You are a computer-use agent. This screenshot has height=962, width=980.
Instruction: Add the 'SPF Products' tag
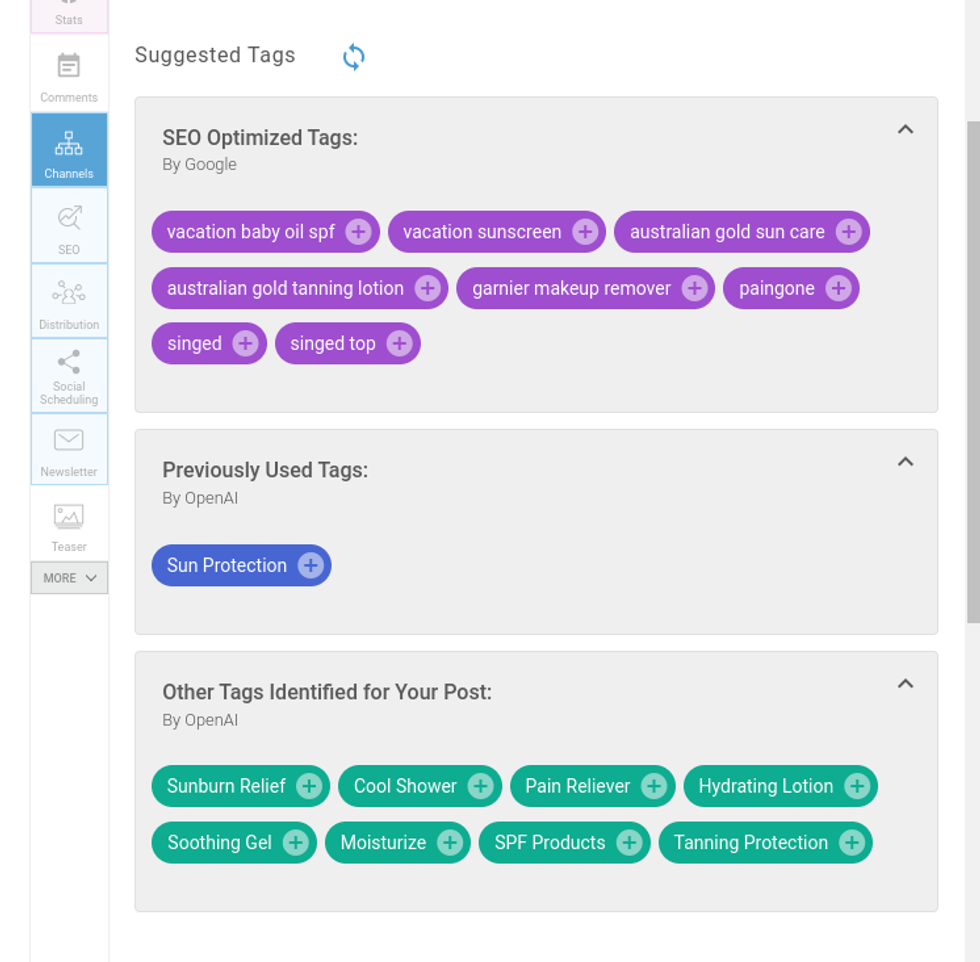click(628, 843)
